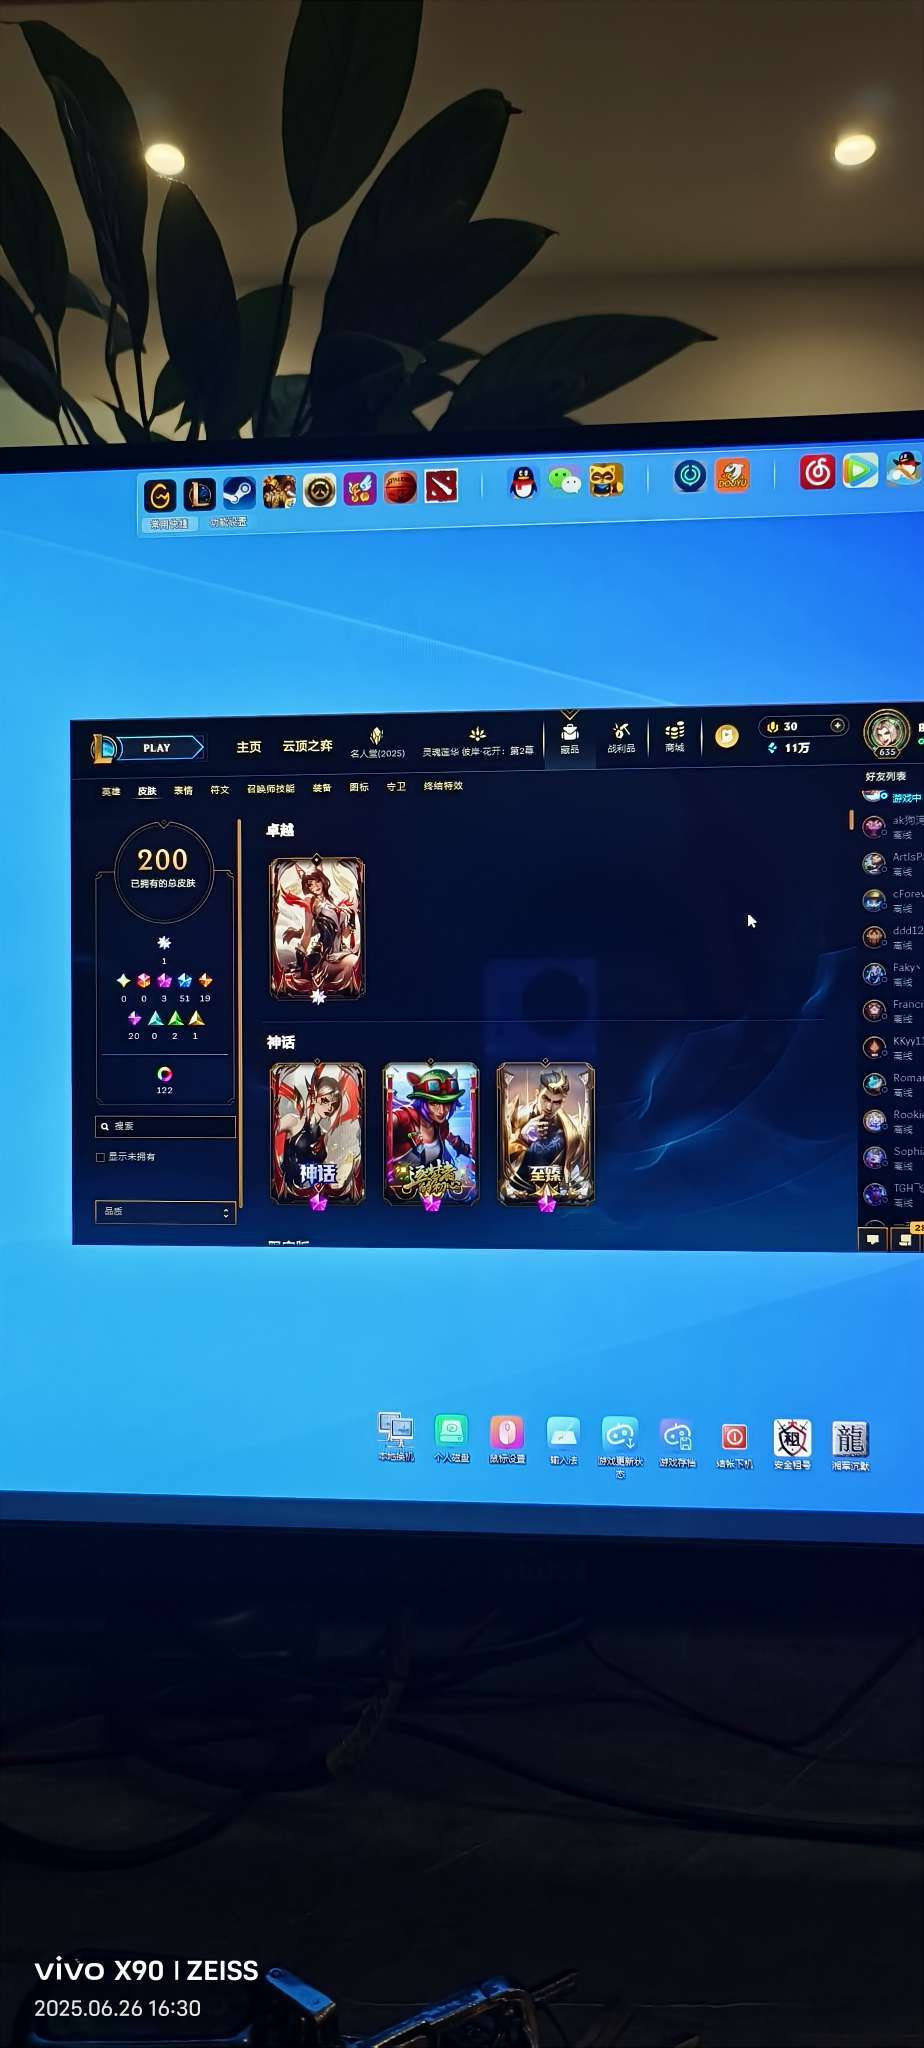Open the 品质 sort dropdown
This screenshot has height=2048, width=924.
coord(166,1211)
